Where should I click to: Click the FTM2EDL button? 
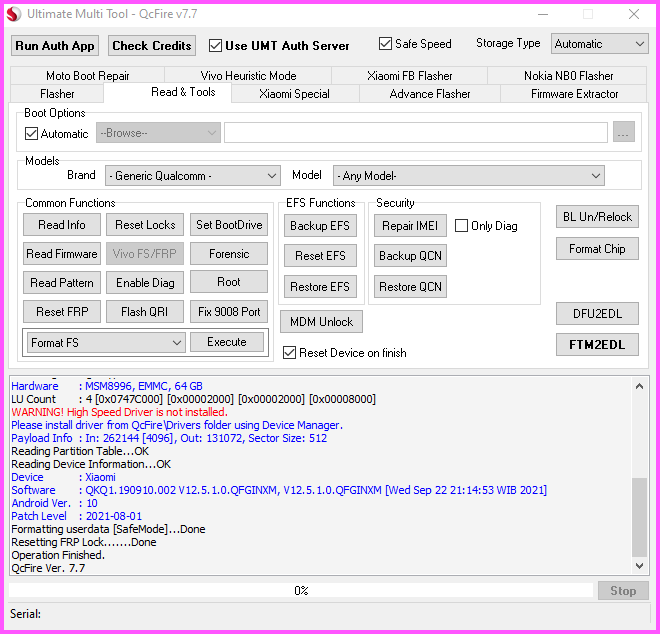tap(597, 345)
